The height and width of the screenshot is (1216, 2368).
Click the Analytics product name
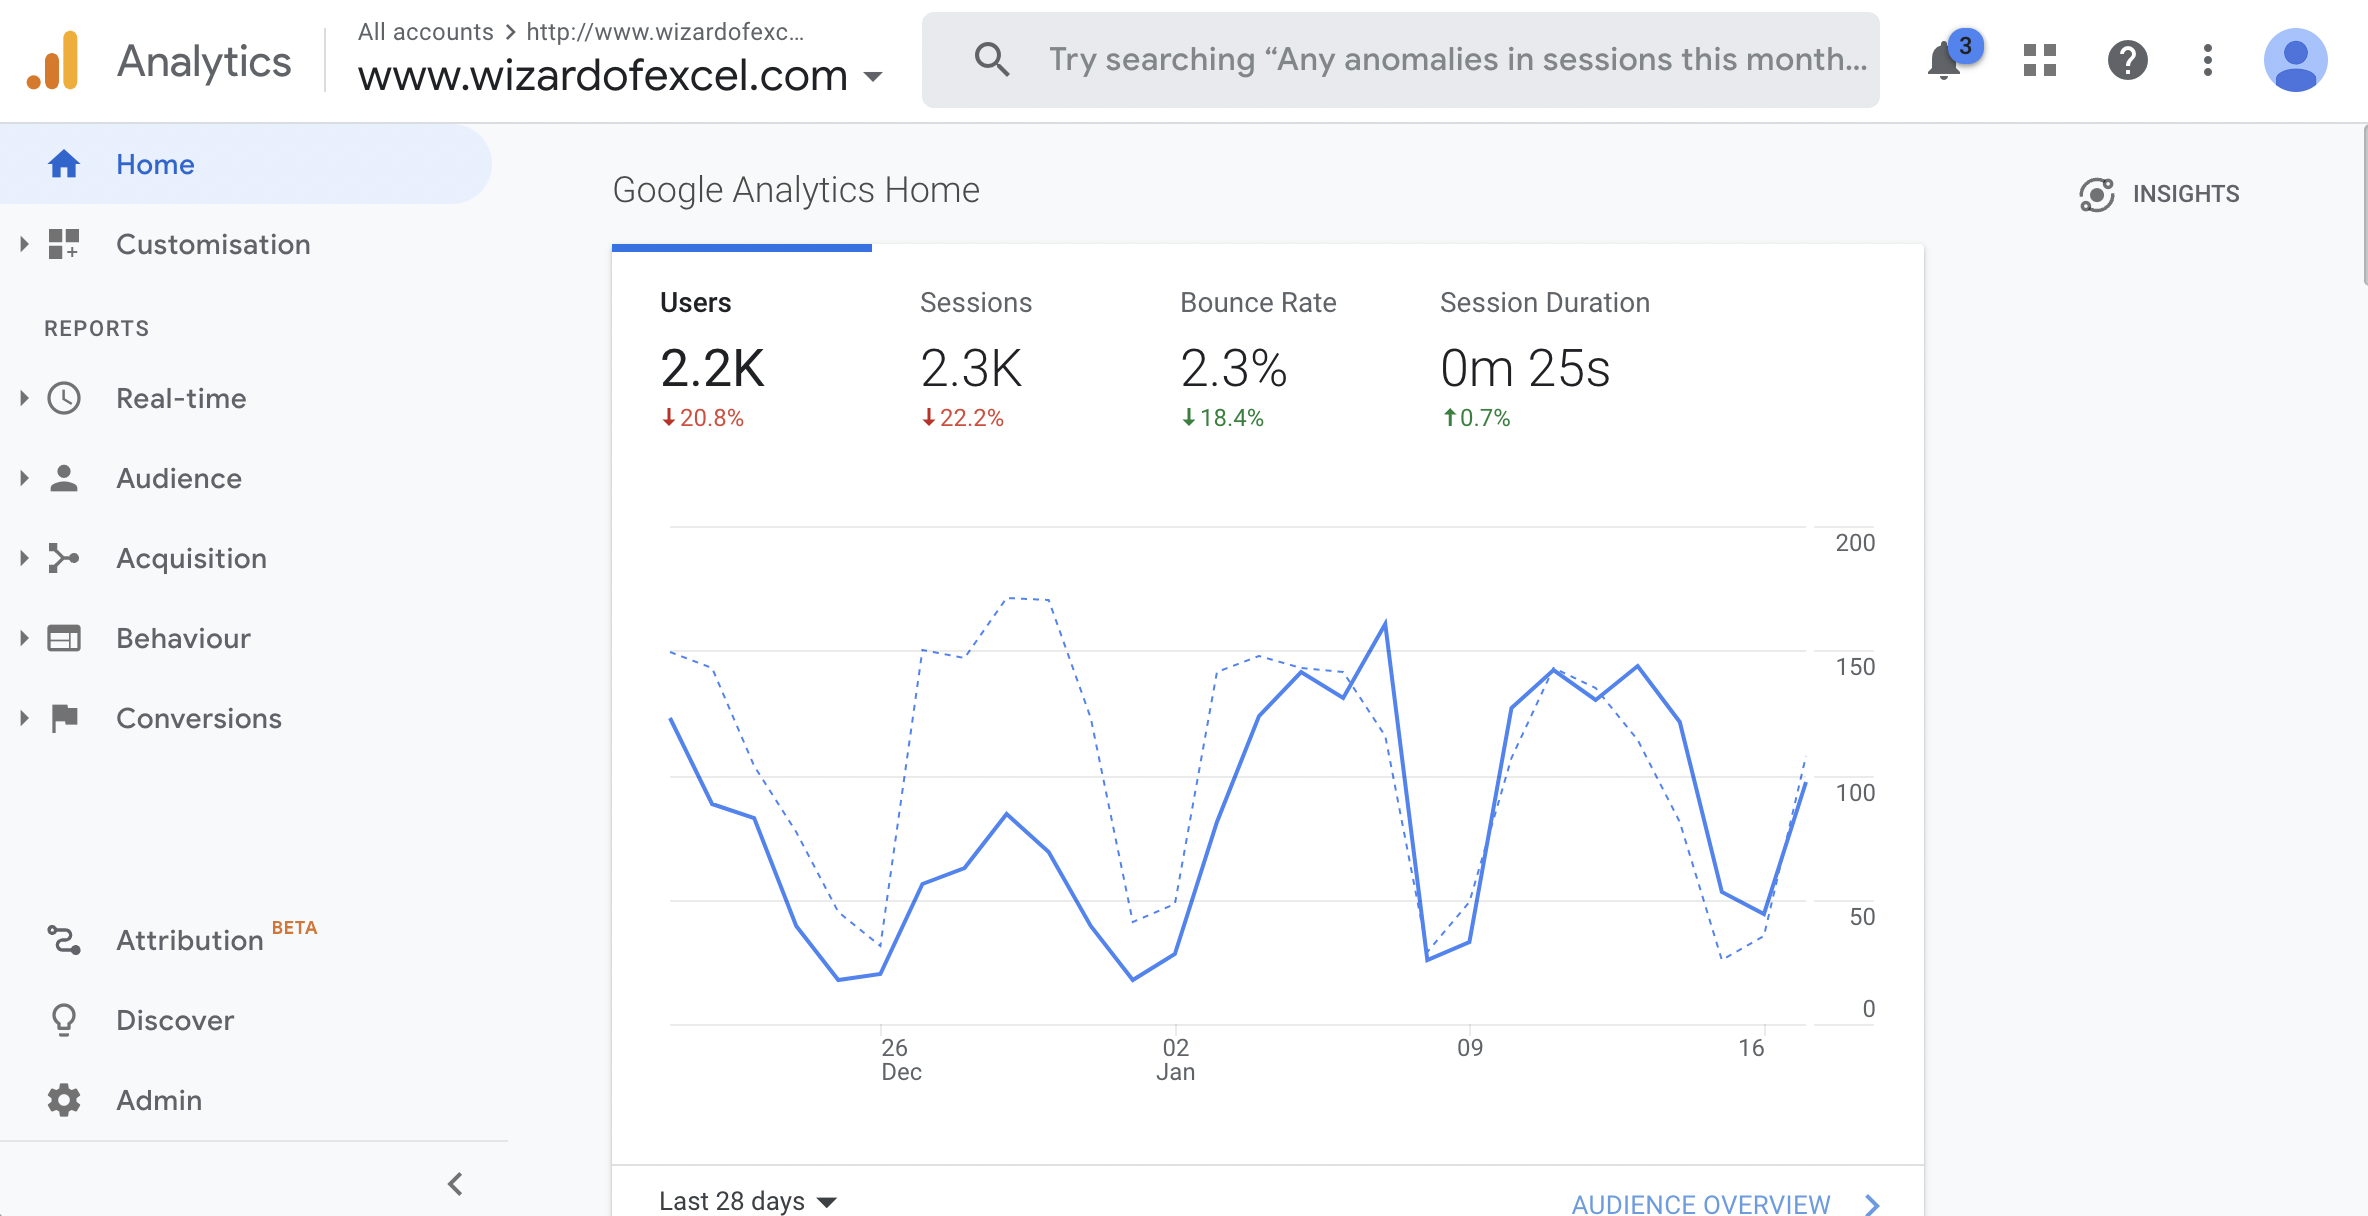pyautogui.click(x=204, y=61)
